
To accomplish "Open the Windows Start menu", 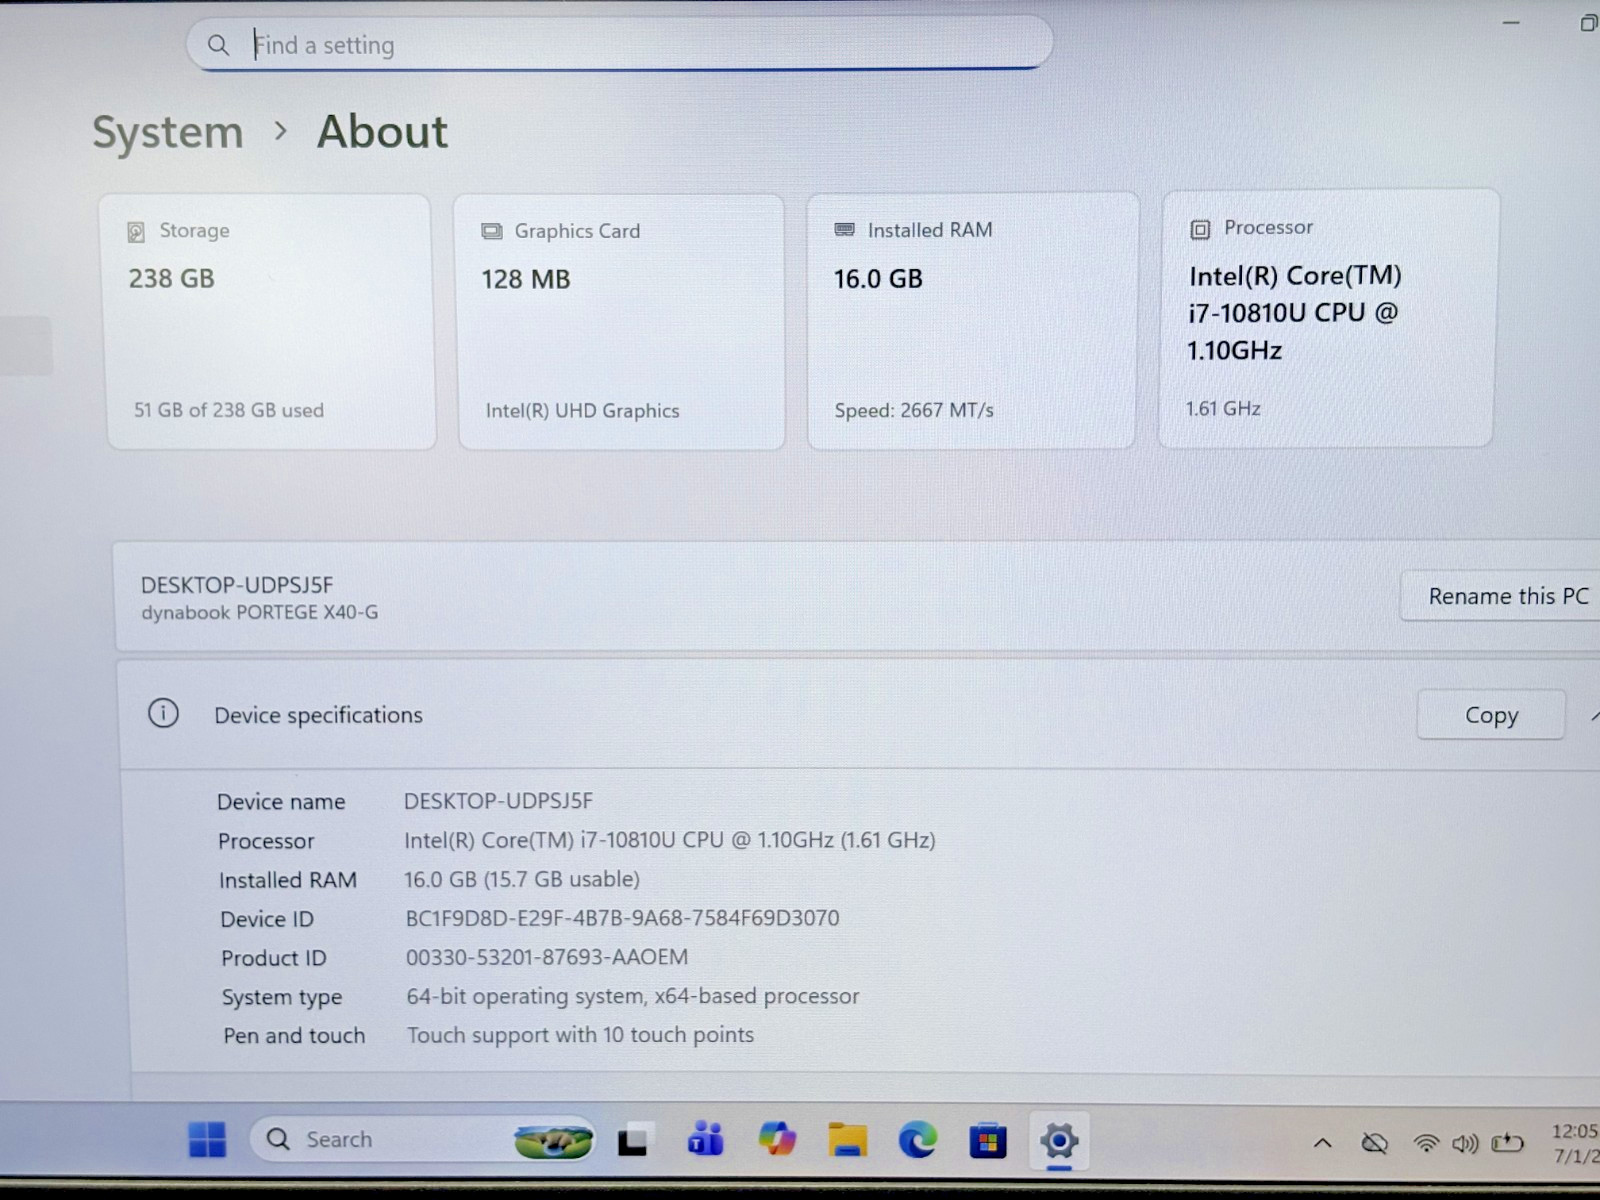I will 207,1139.
